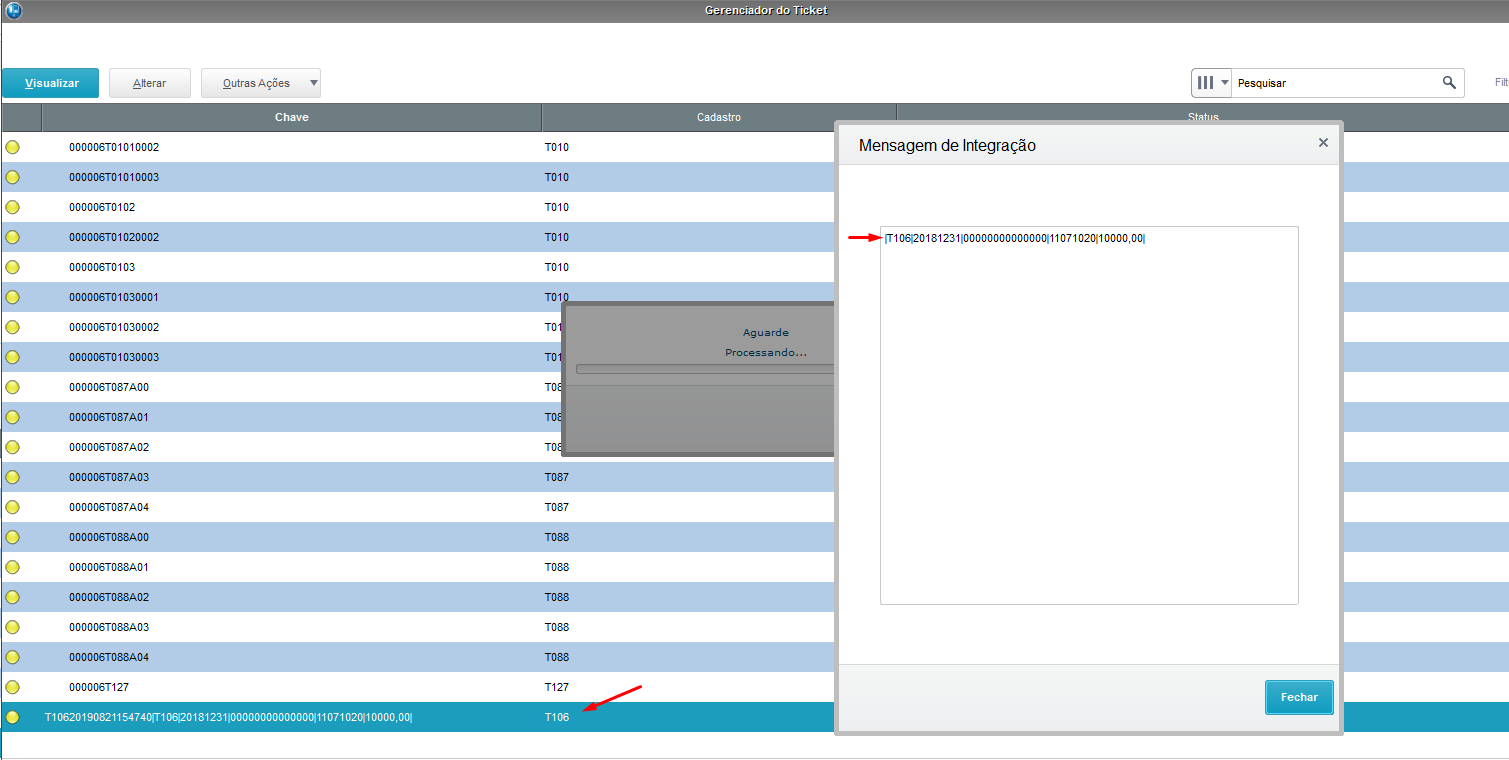The width and height of the screenshot is (1509, 760).
Task: Select row 000006T01010002
Action: (x=114, y=147)
